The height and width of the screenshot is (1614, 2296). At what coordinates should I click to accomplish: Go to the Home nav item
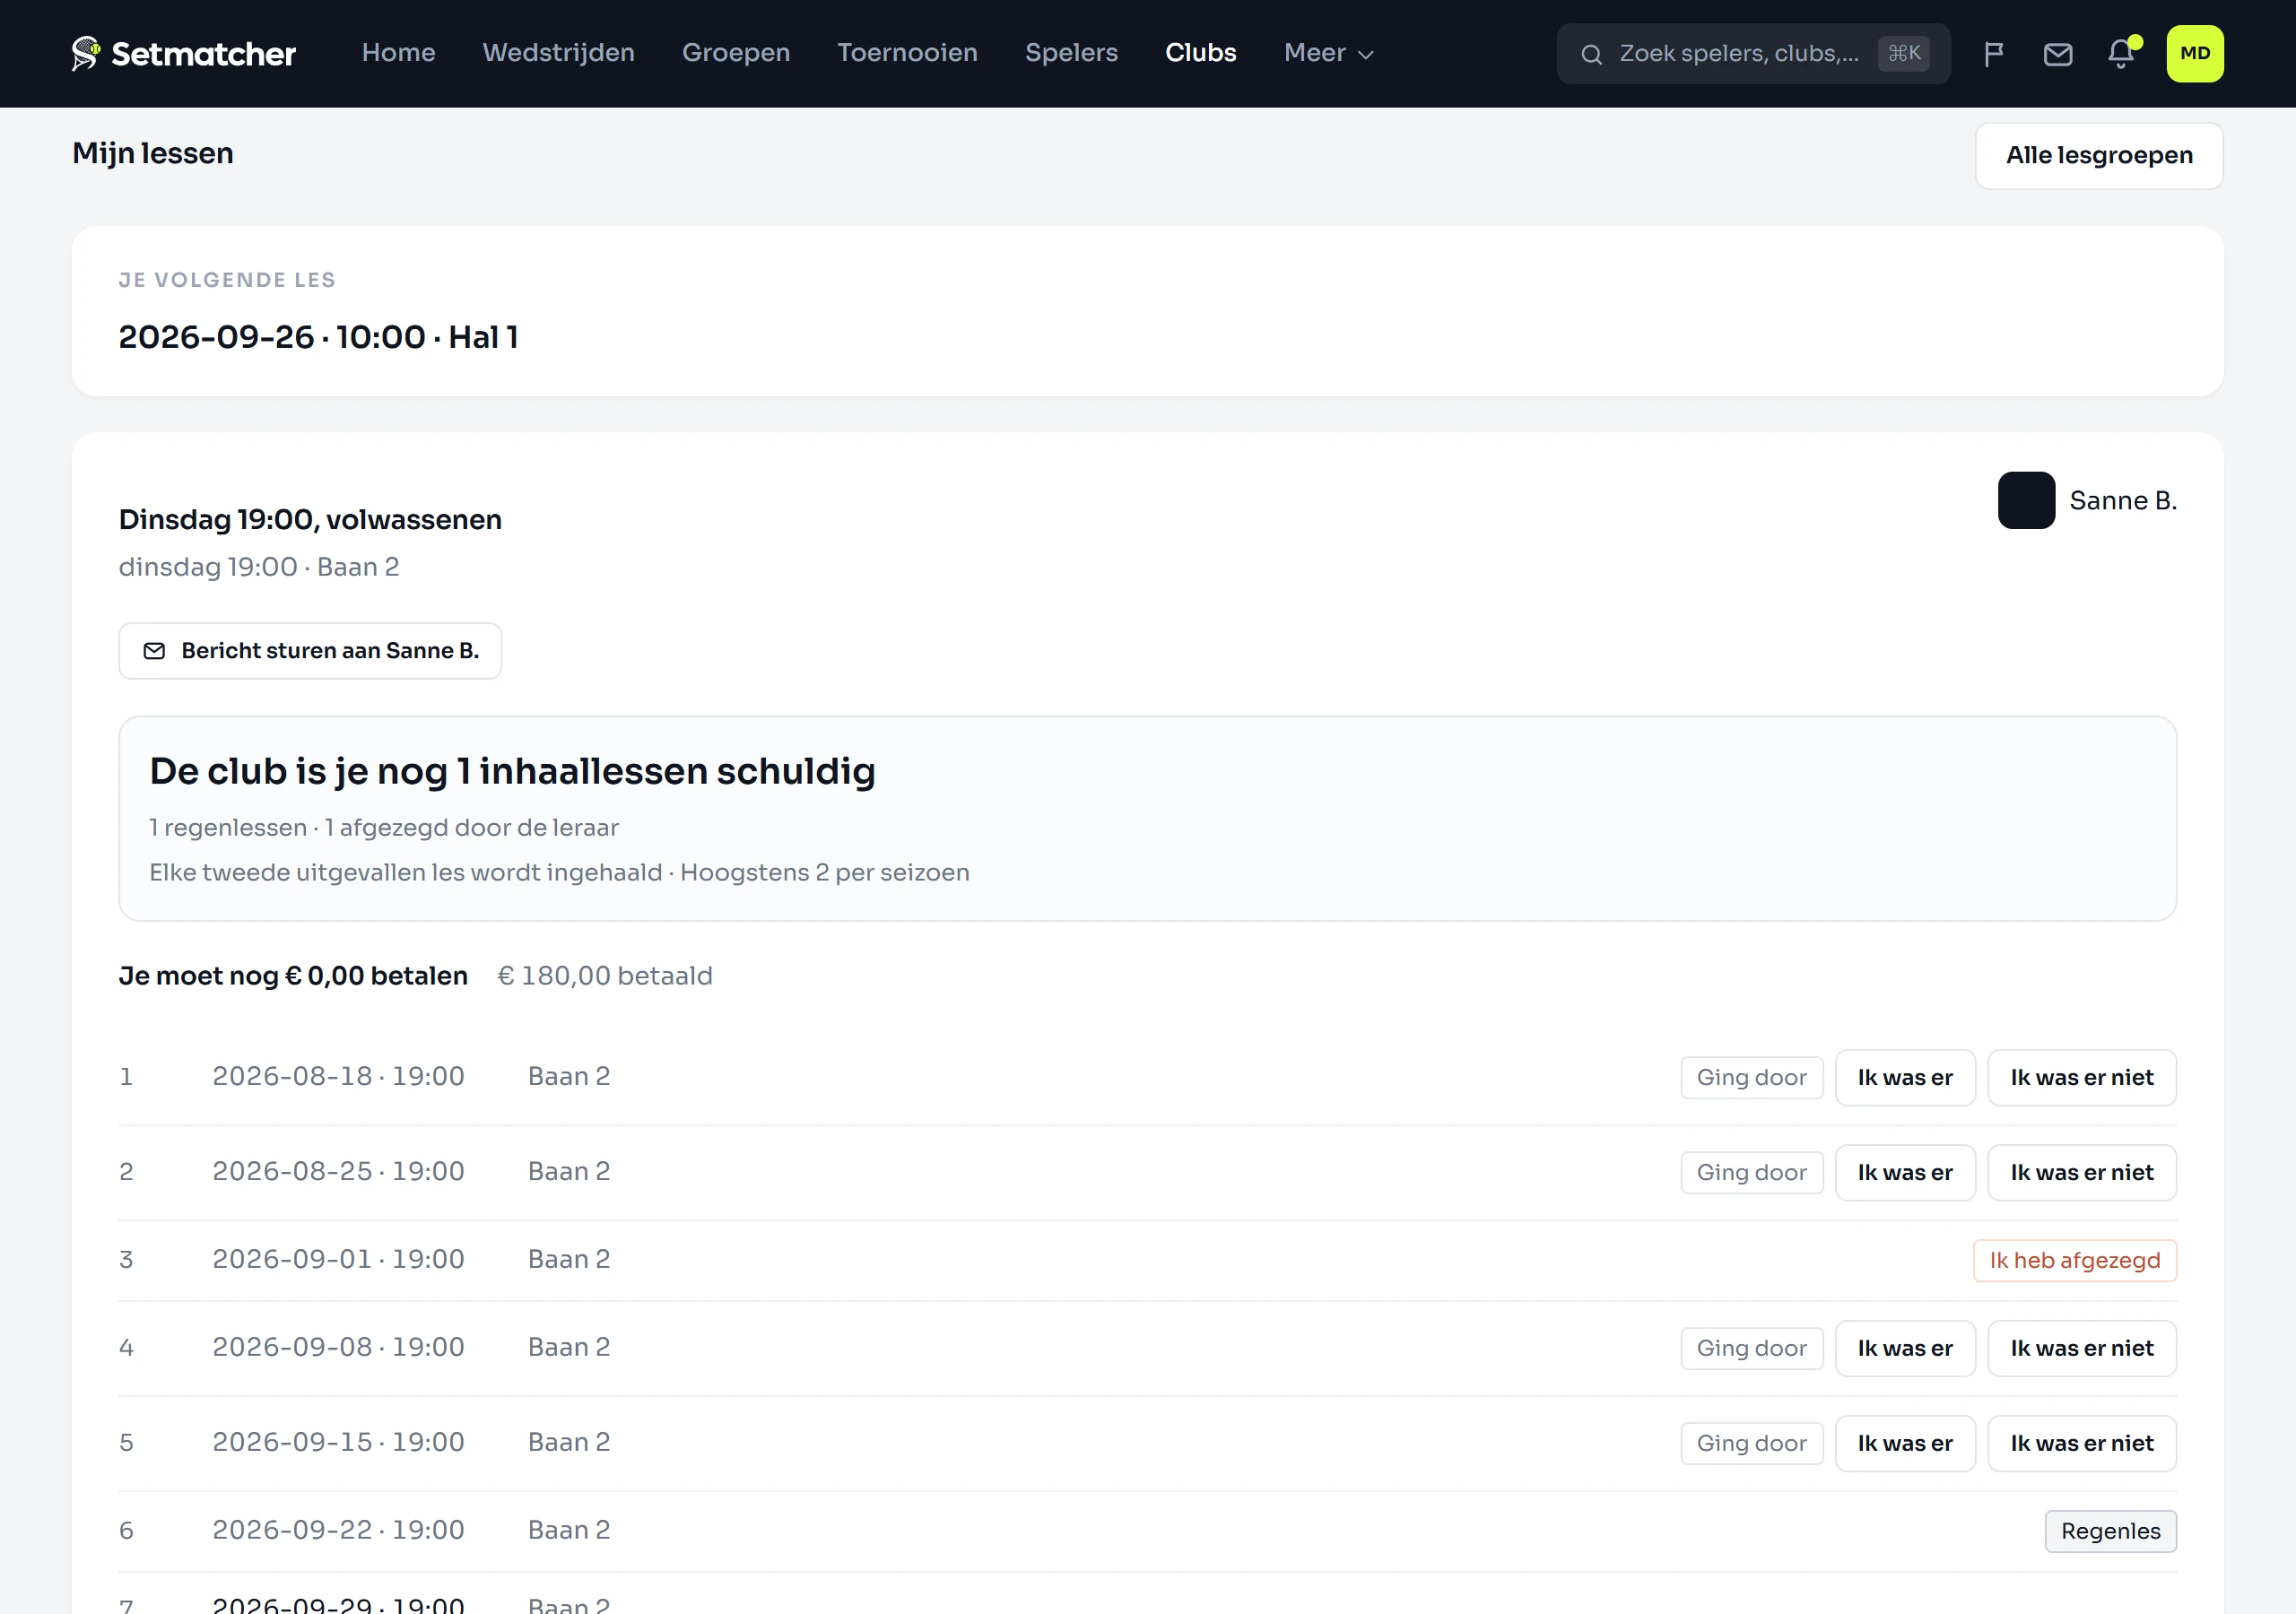pos(398,53)
